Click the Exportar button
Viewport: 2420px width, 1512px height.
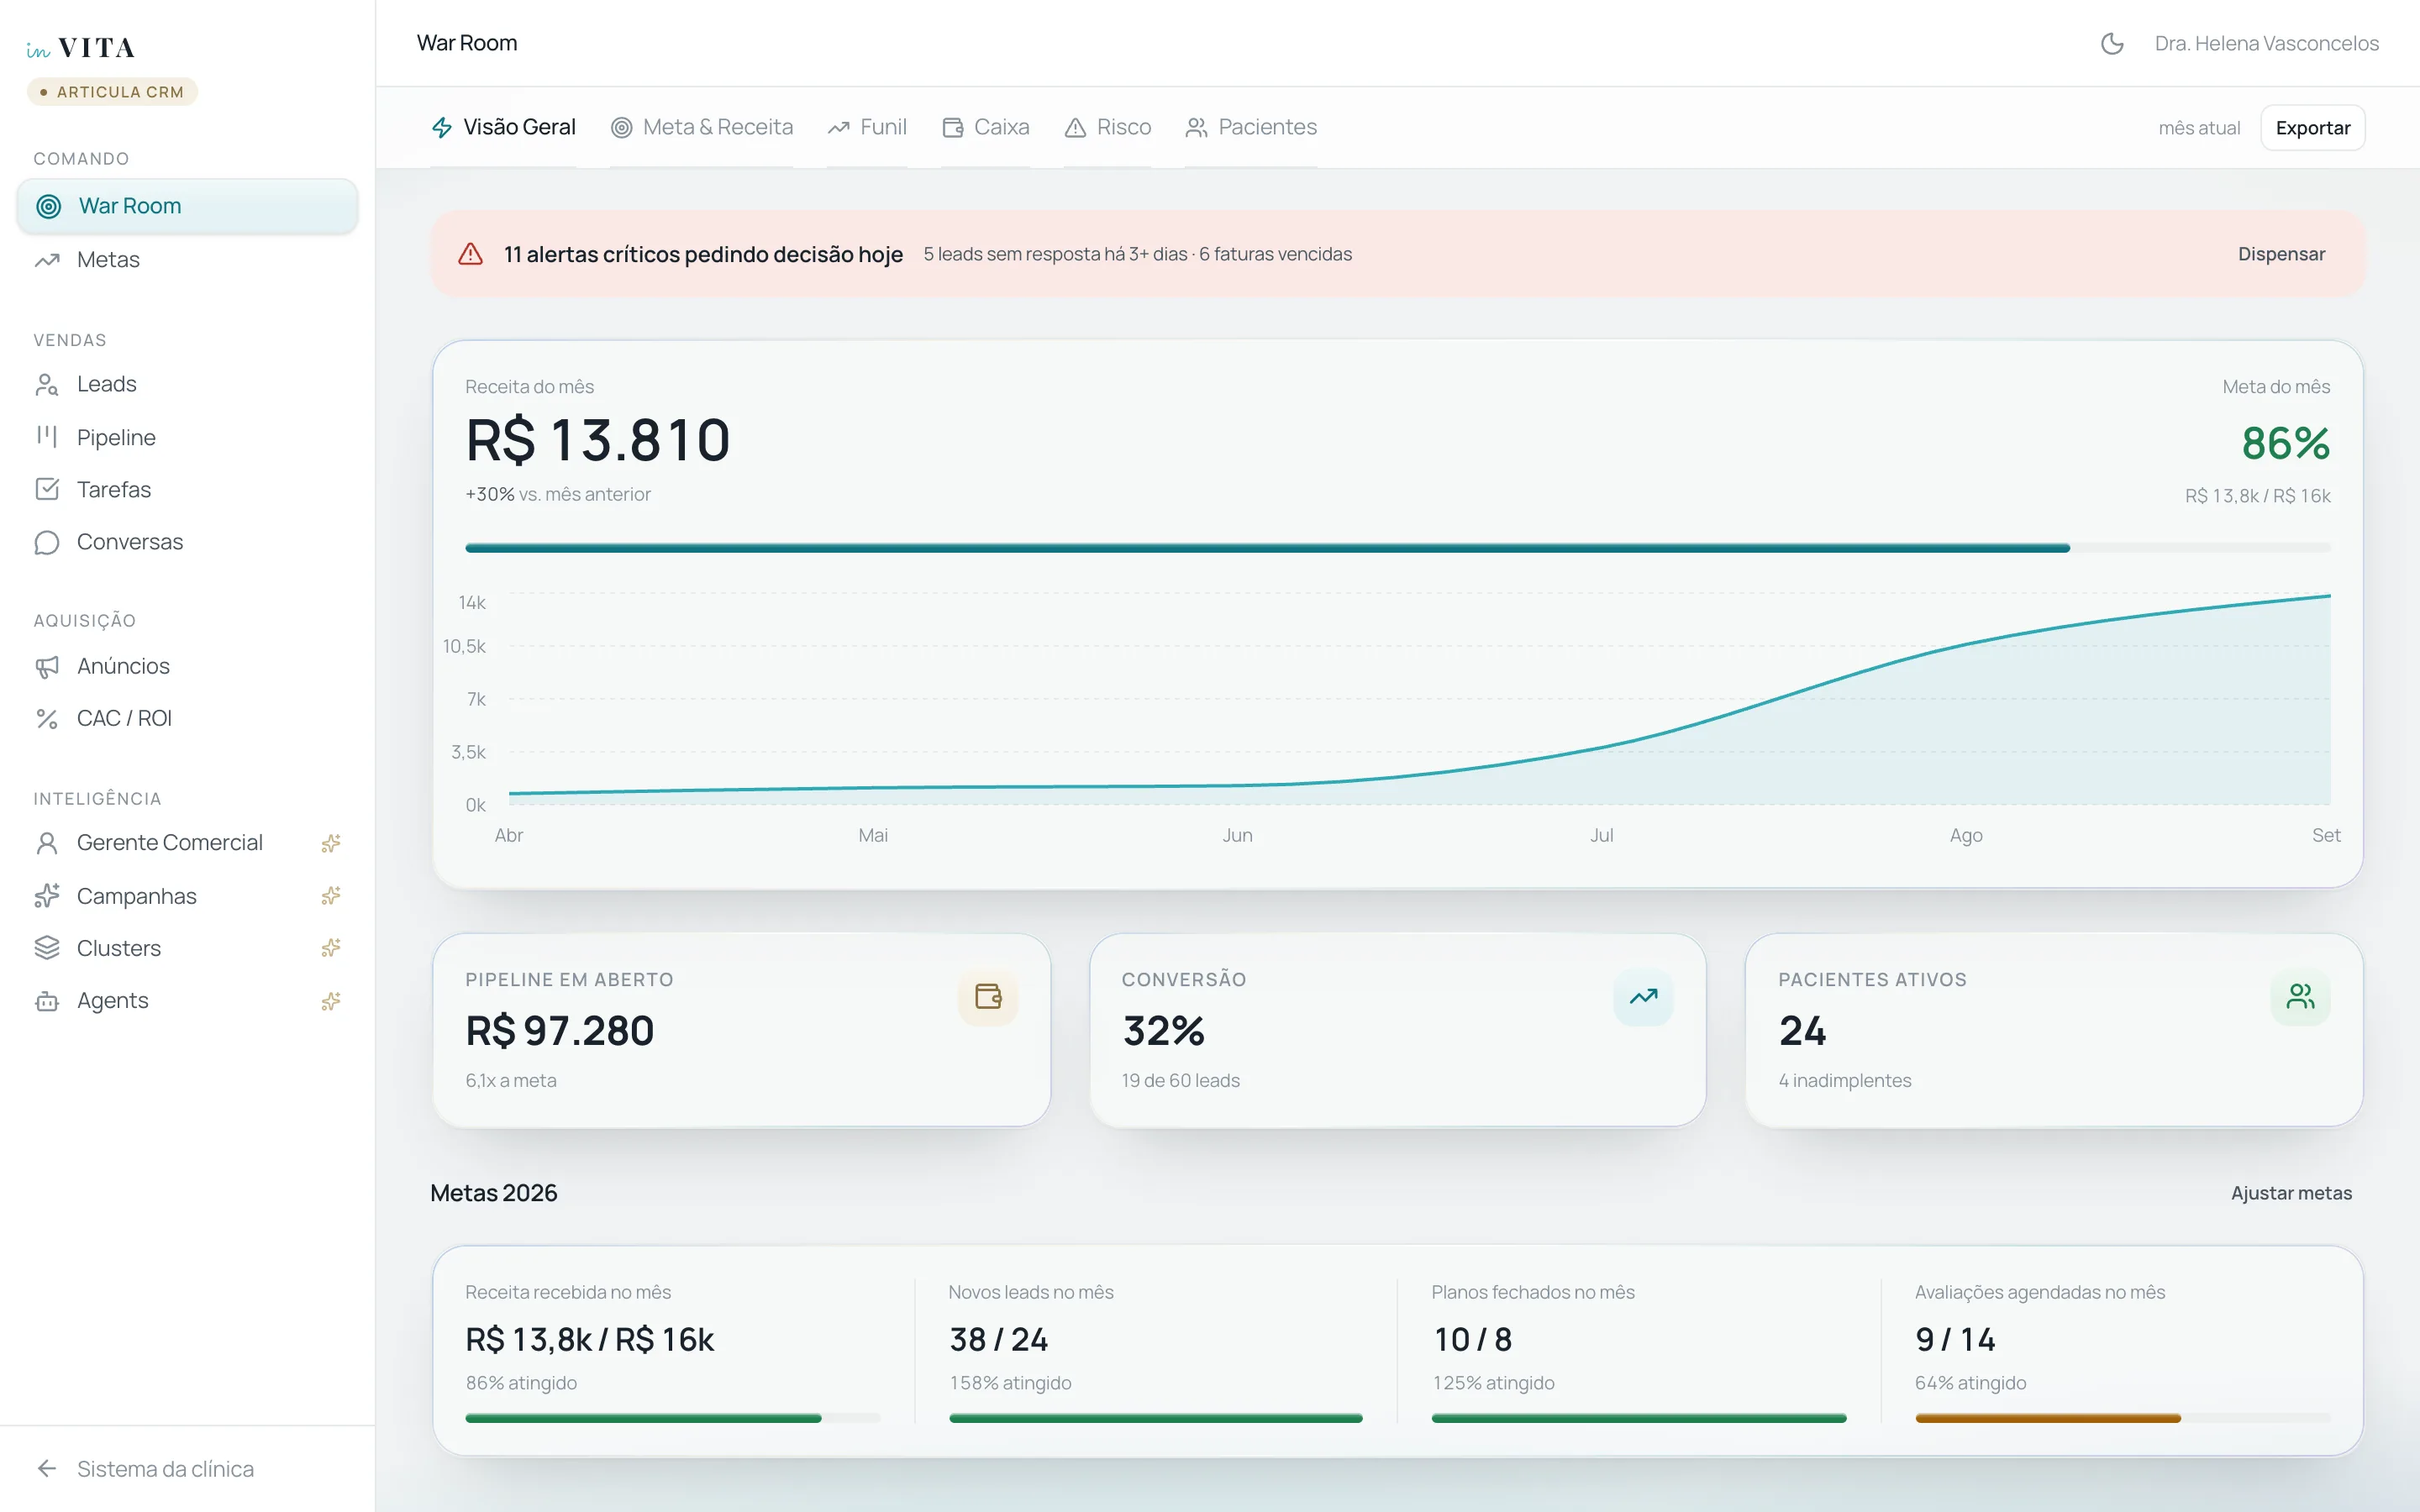coord(2312,128)
